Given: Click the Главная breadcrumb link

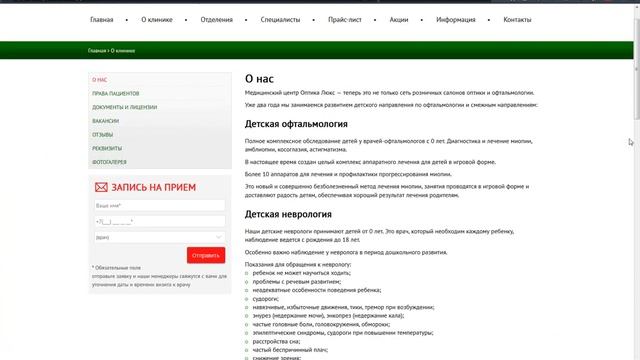Looking at the screenshot, I should pyautogui.click(x=97, y=51).
